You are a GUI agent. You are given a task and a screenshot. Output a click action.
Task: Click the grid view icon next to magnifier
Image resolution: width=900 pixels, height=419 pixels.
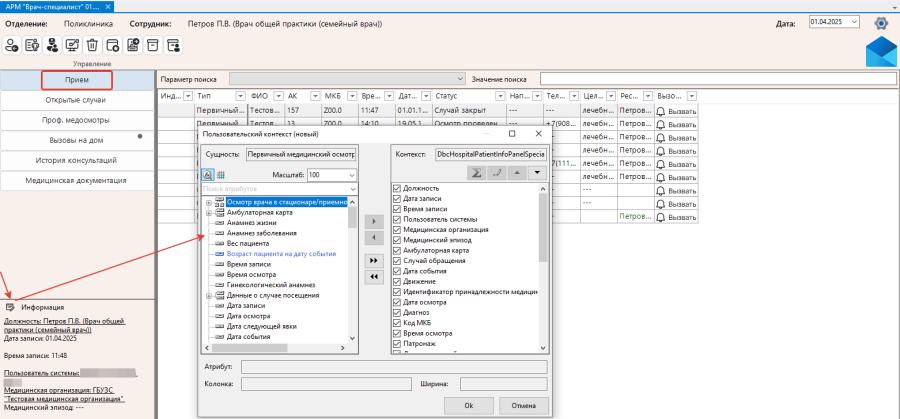click(220, 174)
